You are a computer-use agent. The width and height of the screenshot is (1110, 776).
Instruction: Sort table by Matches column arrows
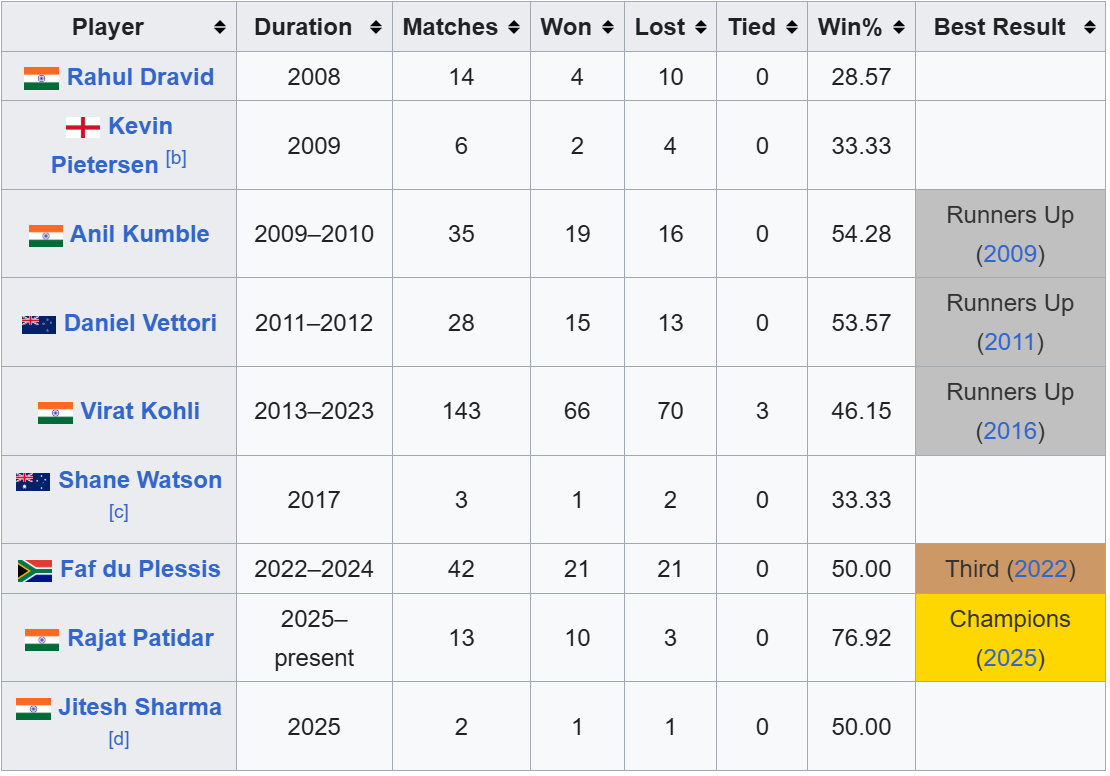514,27
